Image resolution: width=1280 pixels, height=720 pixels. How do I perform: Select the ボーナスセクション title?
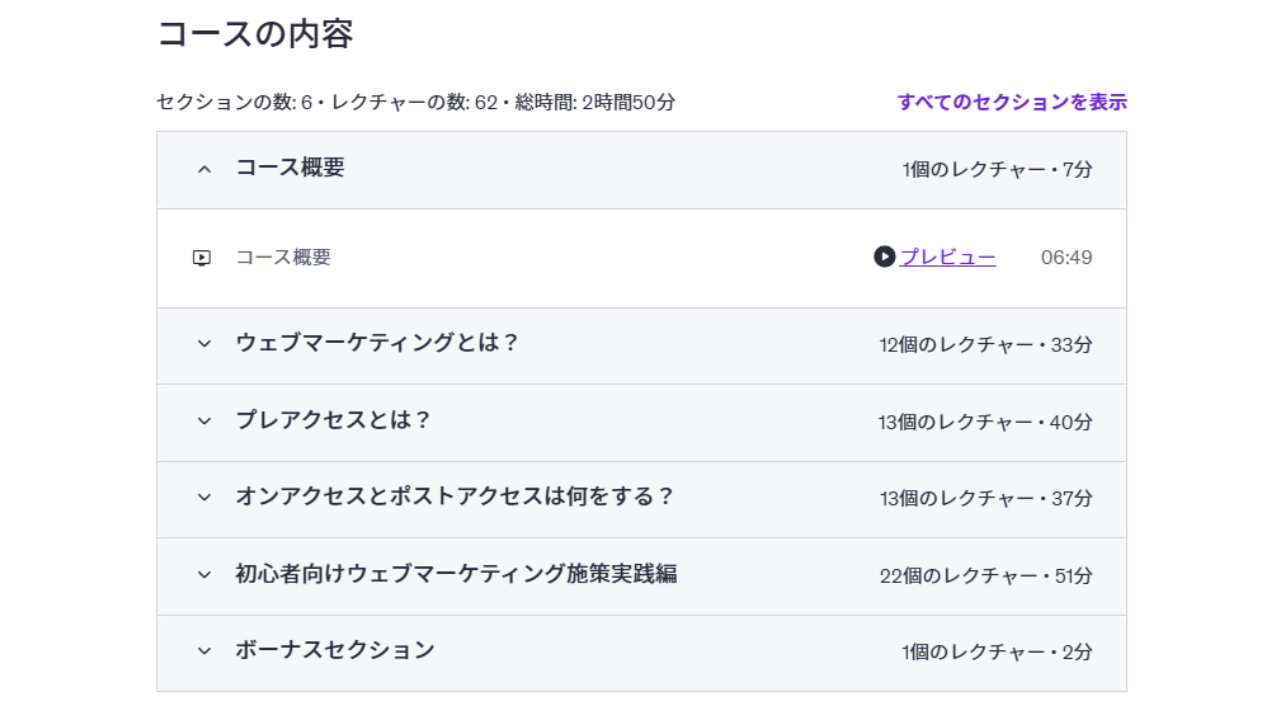335,650
